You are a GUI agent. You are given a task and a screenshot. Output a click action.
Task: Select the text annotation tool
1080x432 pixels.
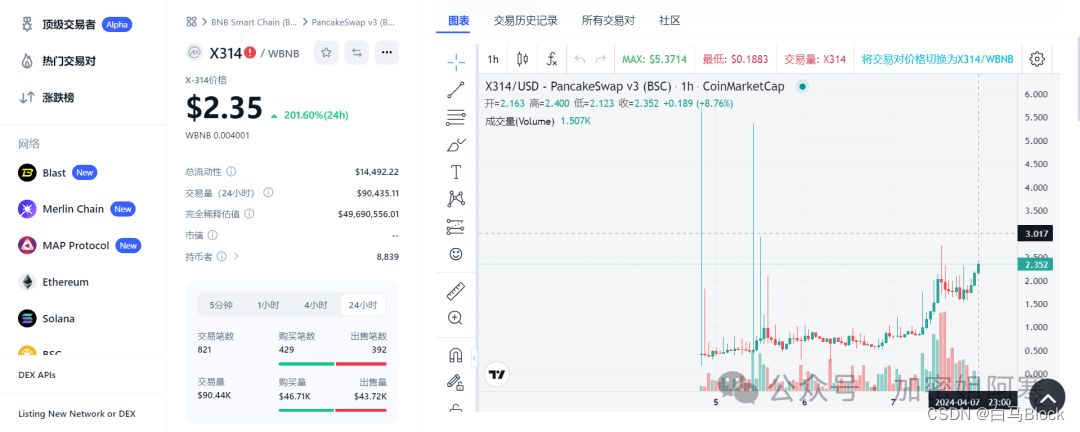pos(456,172)
